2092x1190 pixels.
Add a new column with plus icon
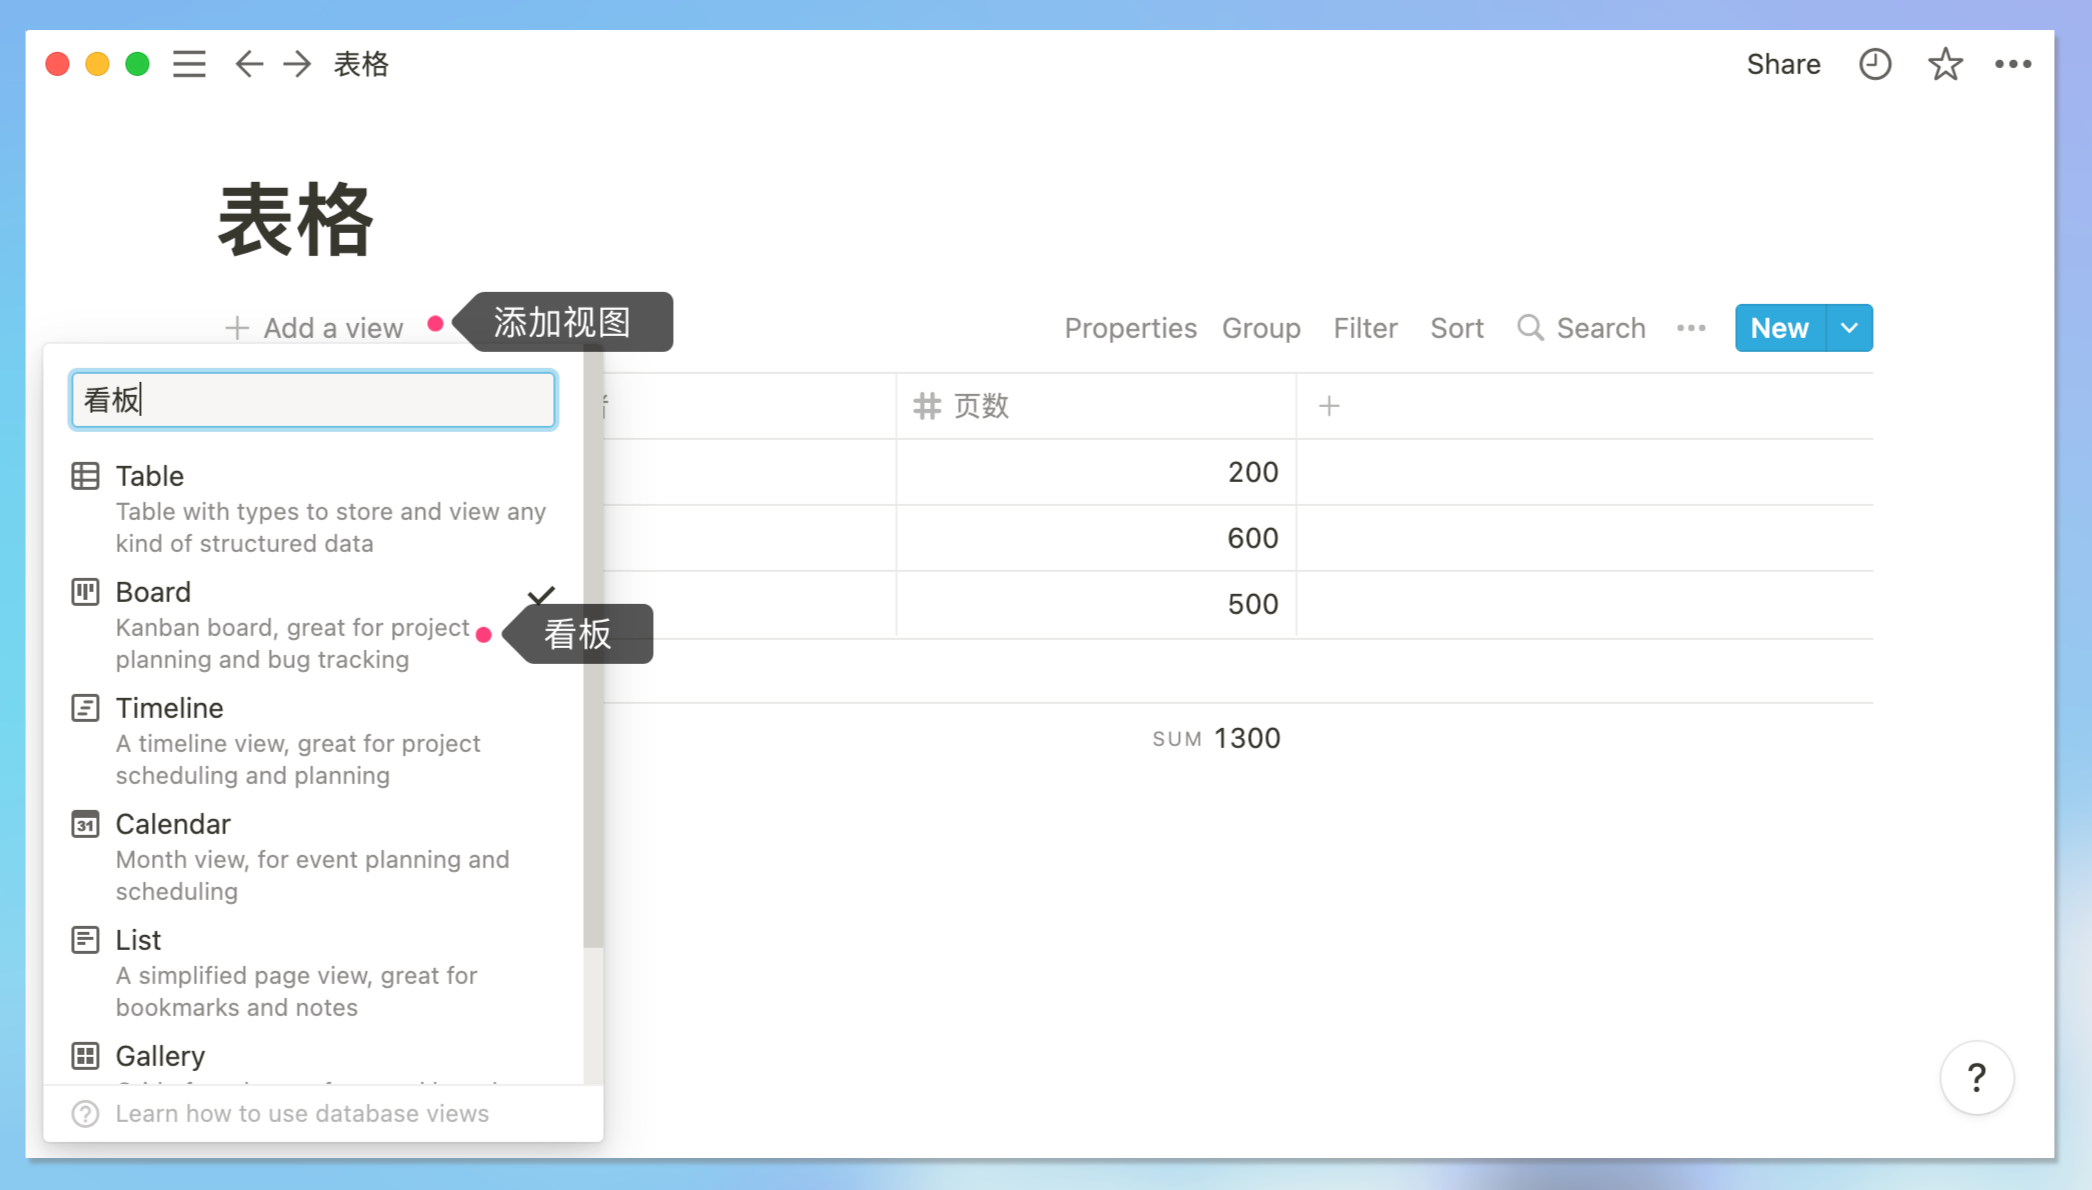tap(1329, 406)
